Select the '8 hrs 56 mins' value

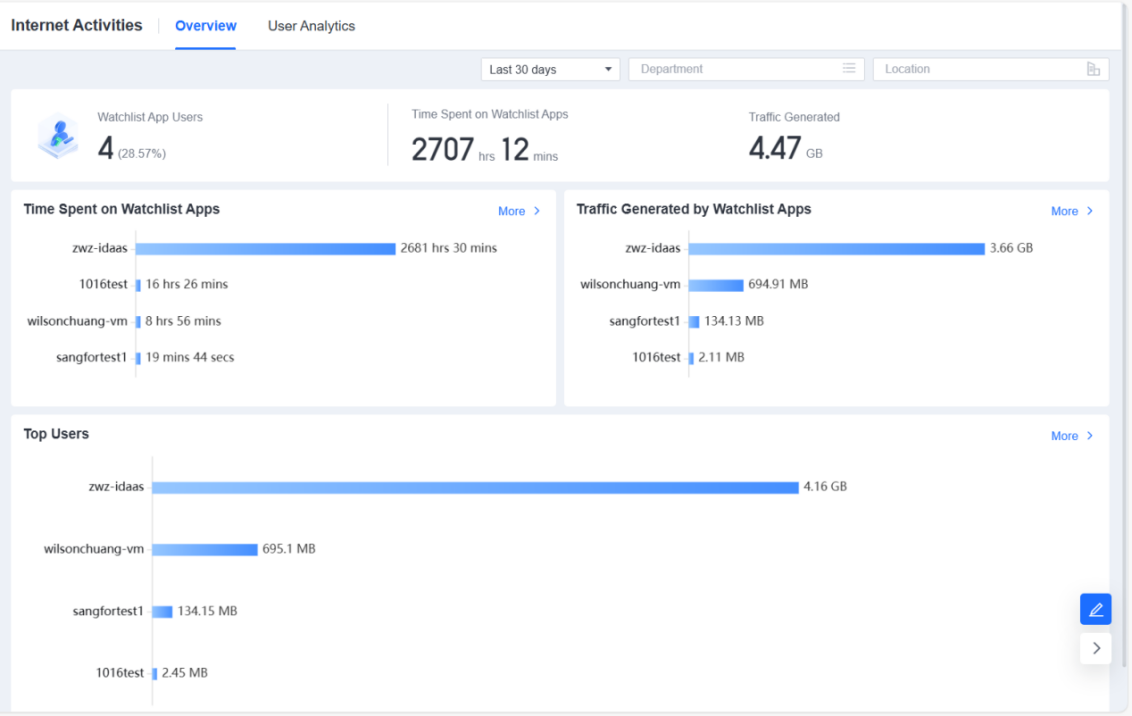coord(183,321)
